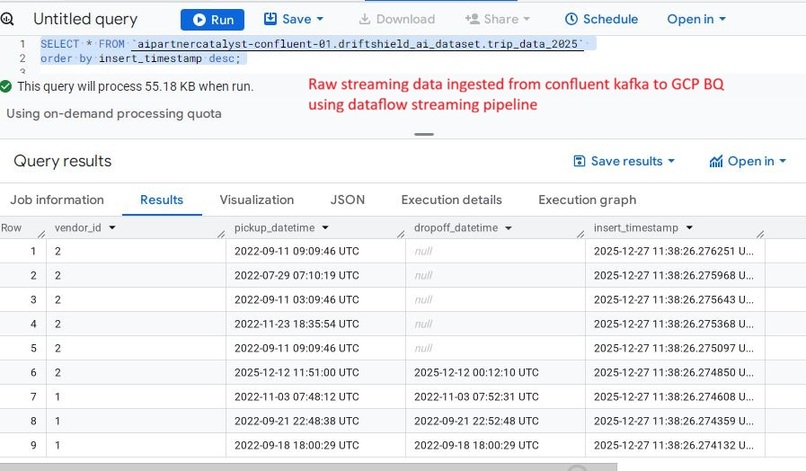
Task: Switch to the JSON tab
Action: click(347, 200)
